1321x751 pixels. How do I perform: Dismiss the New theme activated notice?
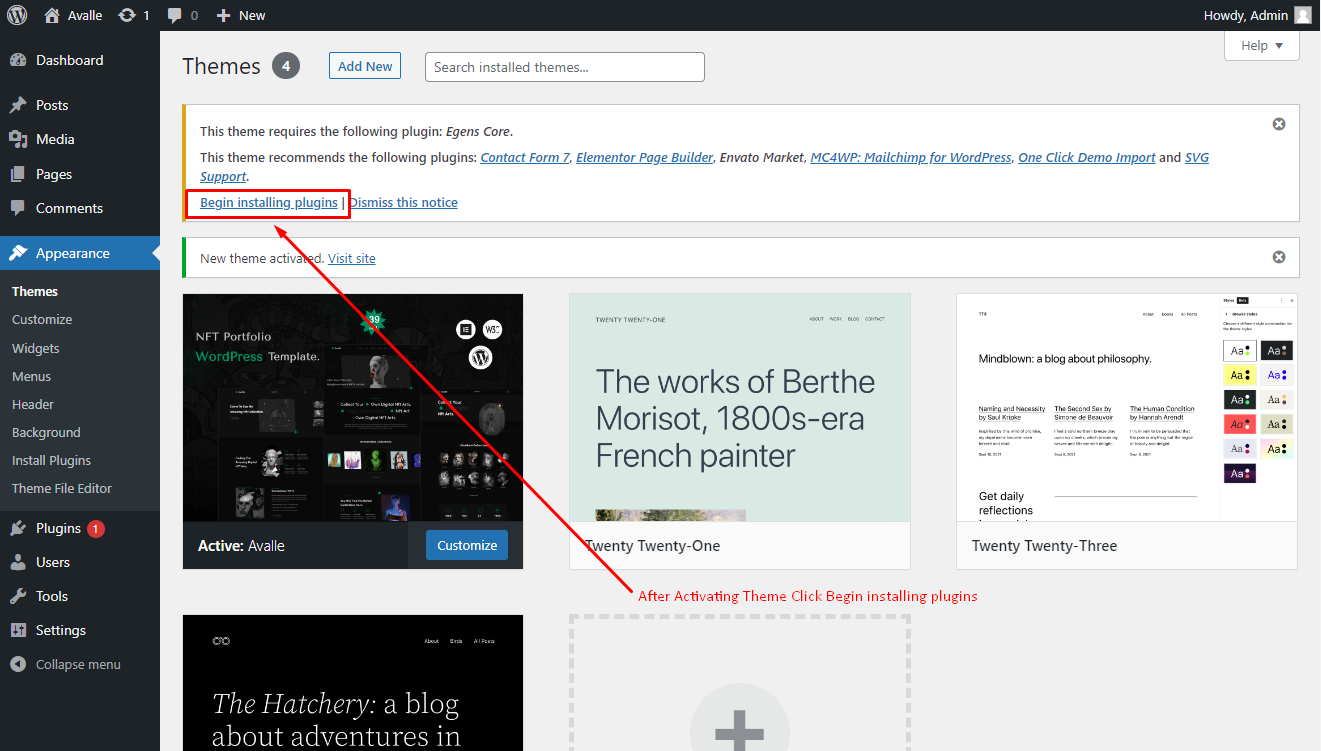(x=1278, y=257)
